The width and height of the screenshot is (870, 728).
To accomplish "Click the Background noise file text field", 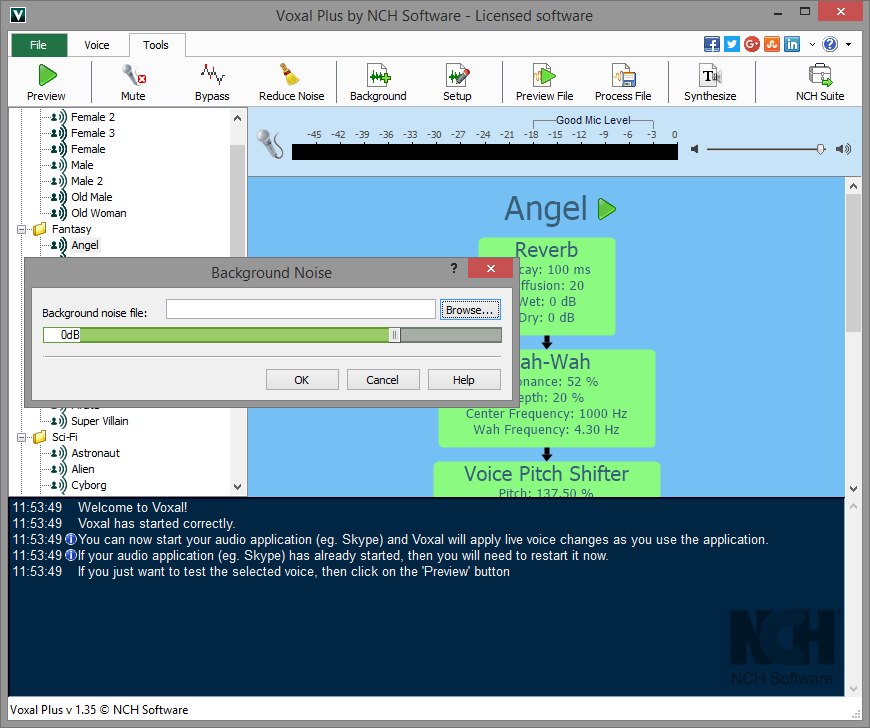I will (300, 310).
